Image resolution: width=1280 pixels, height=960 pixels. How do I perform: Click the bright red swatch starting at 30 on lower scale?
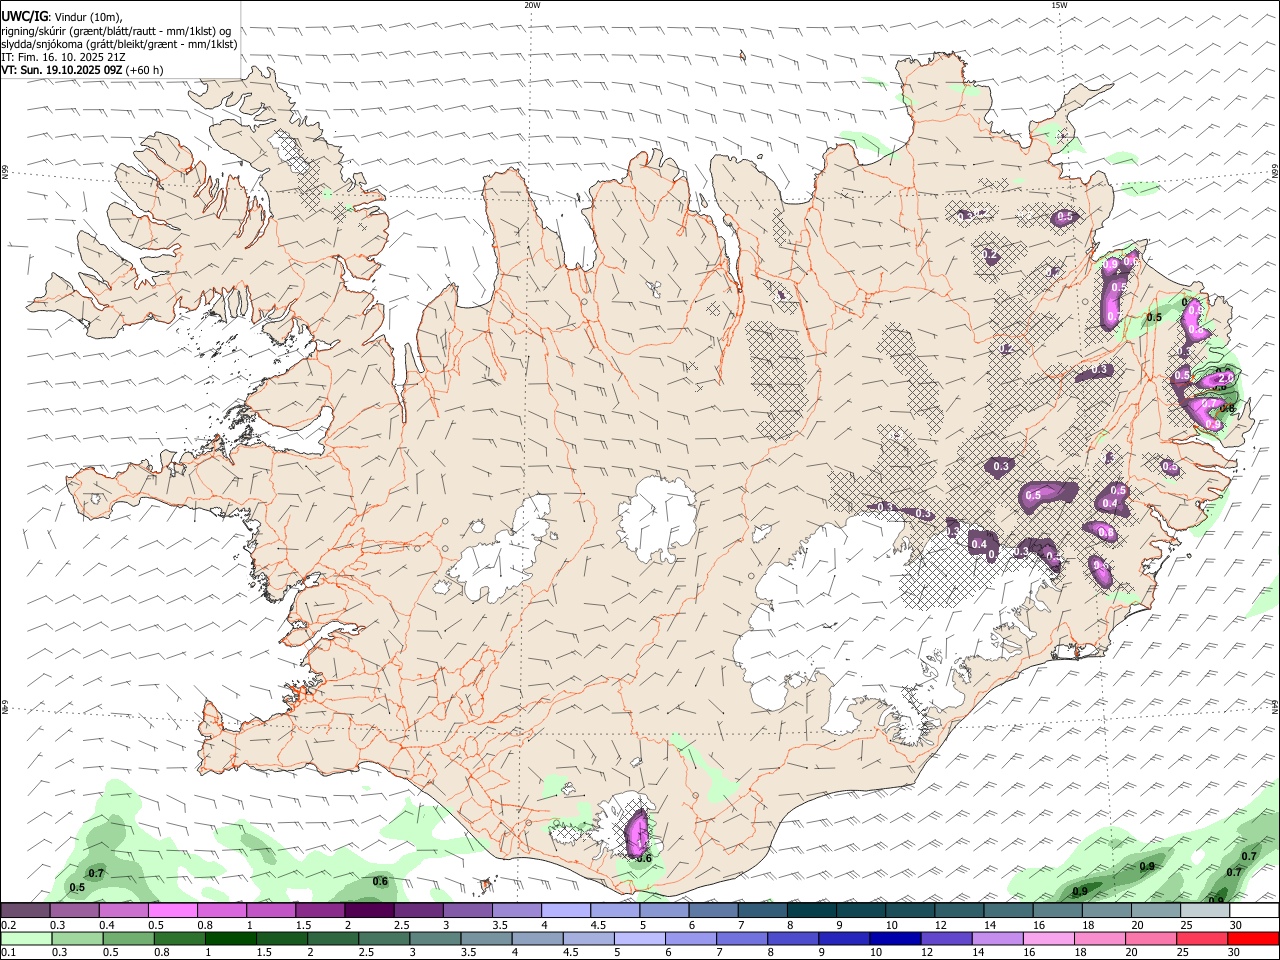[x=1253, y=939]
